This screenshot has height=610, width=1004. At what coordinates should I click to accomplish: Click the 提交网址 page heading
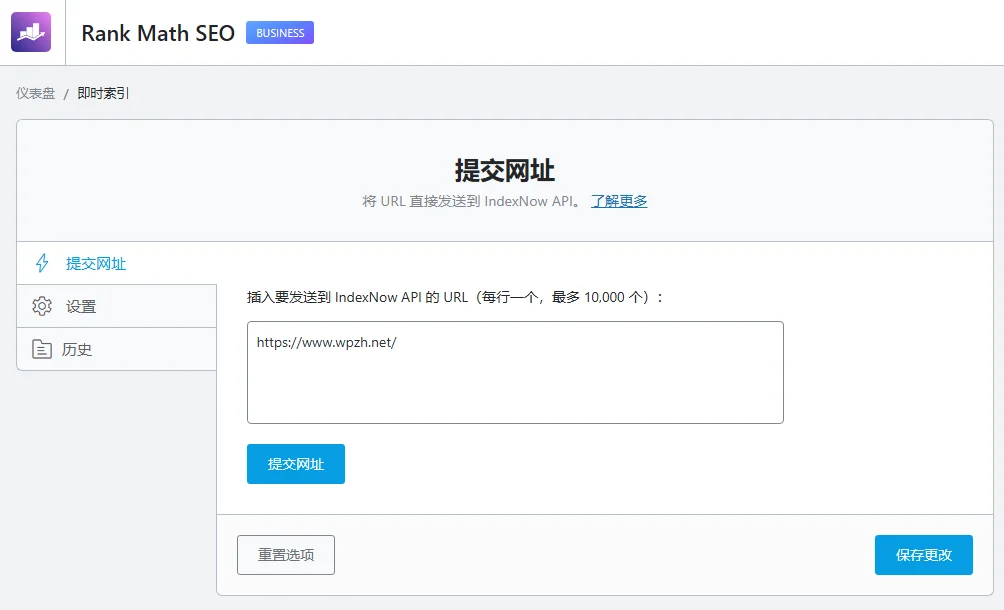pos(503,170)
